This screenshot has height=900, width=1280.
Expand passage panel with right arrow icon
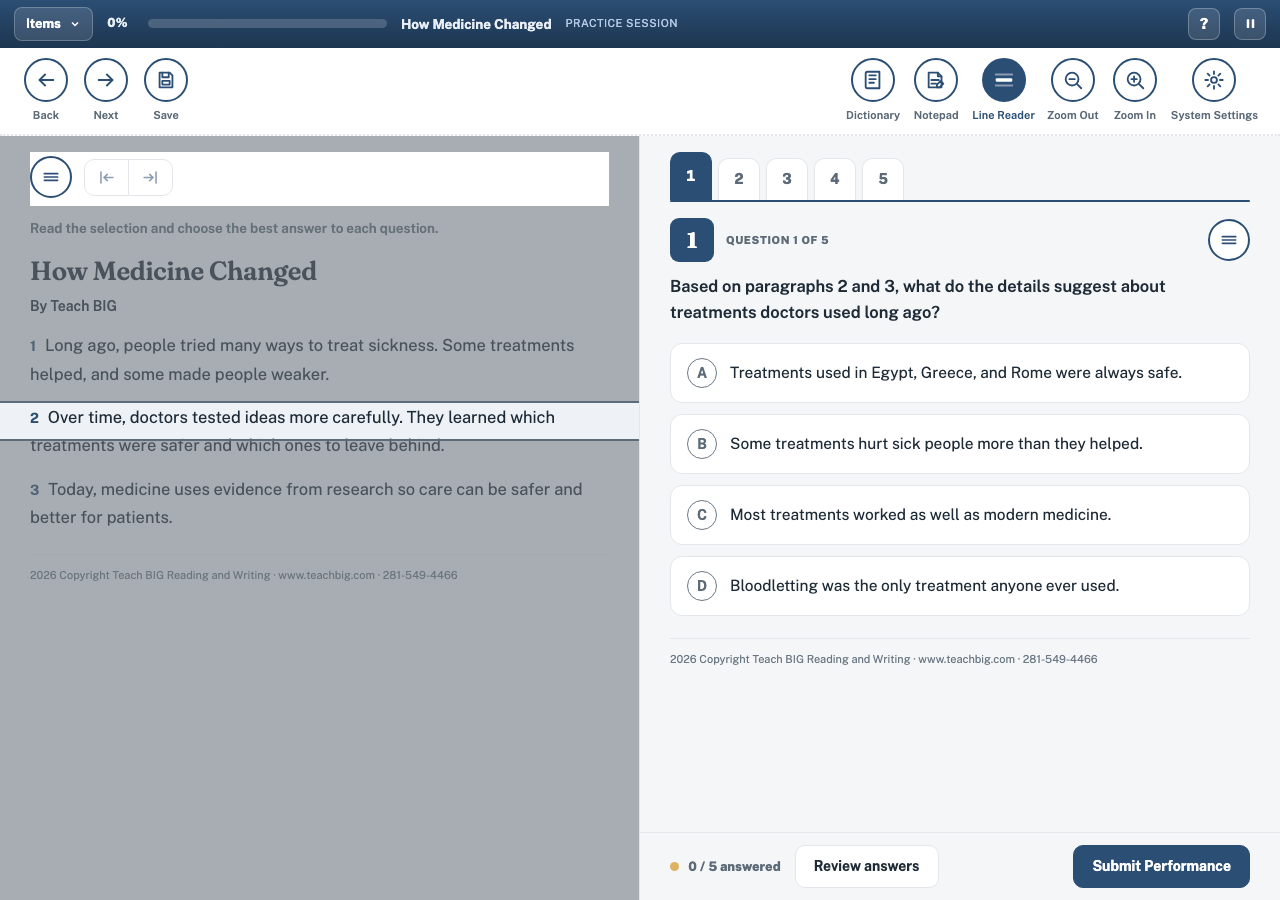(151, 177)
